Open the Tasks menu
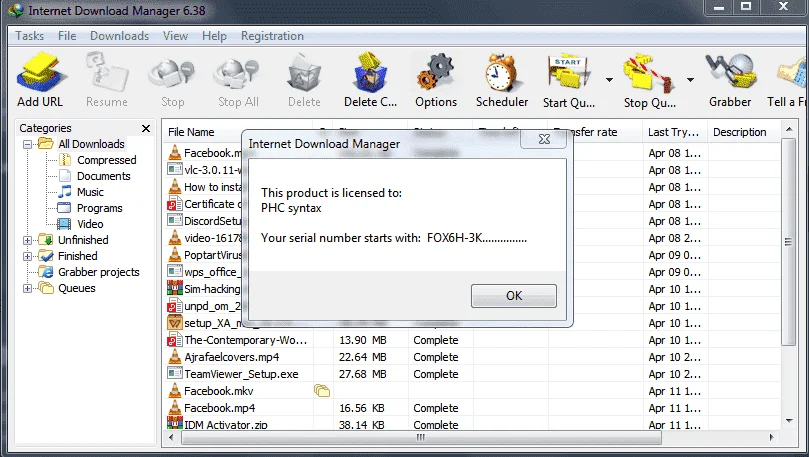 (29, 36)
